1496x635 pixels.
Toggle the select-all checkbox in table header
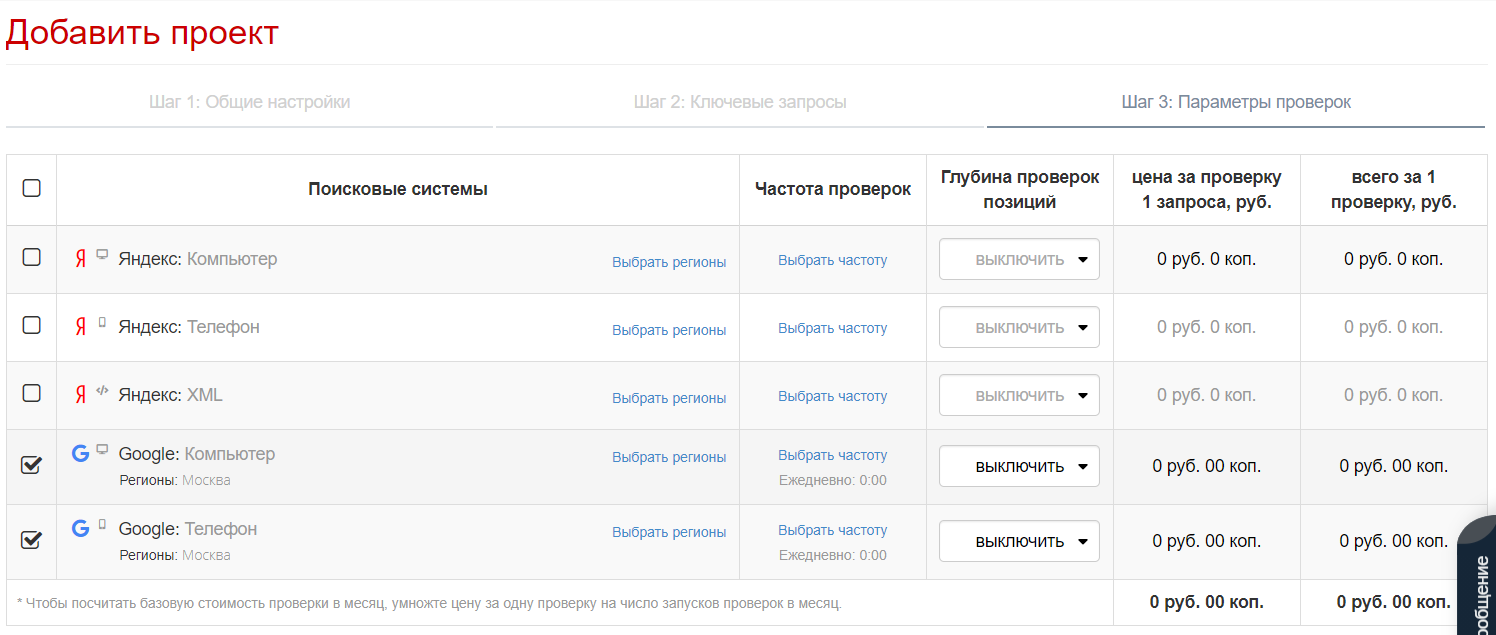32,188
